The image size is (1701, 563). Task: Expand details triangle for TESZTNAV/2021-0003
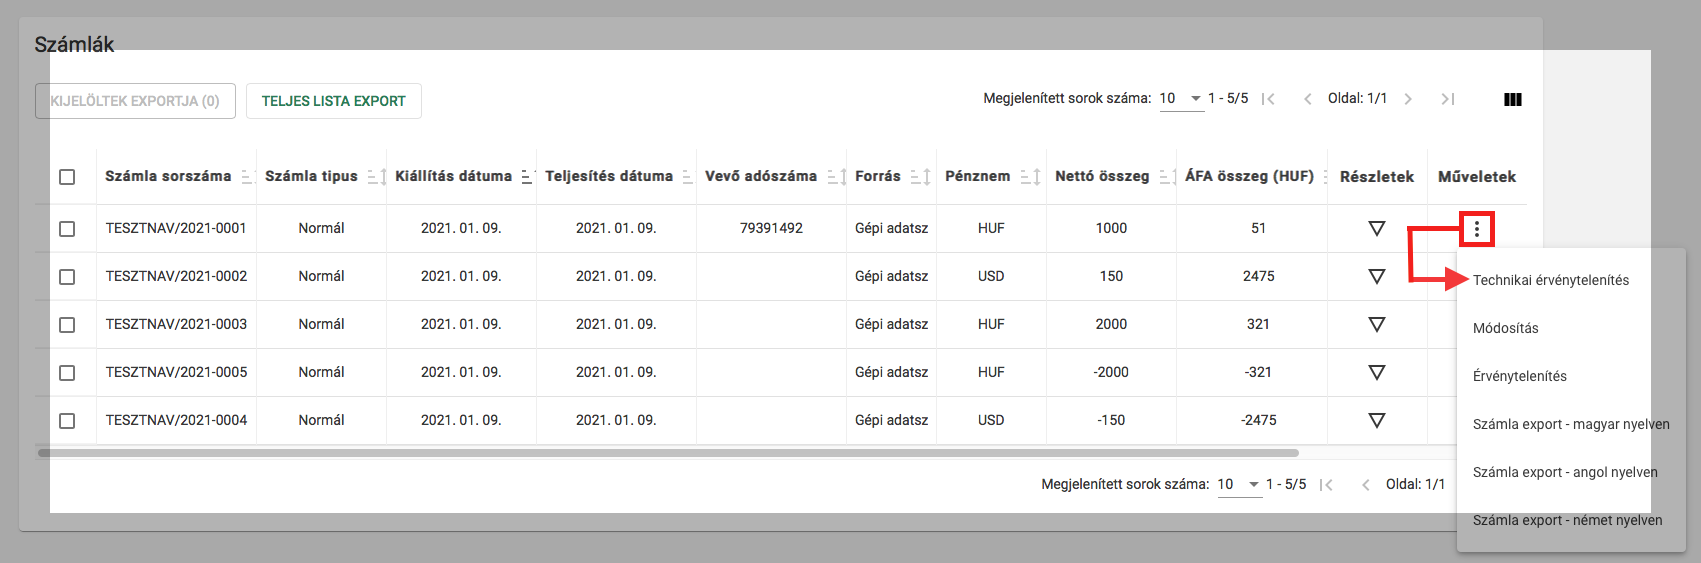(x=1376, y=325)
